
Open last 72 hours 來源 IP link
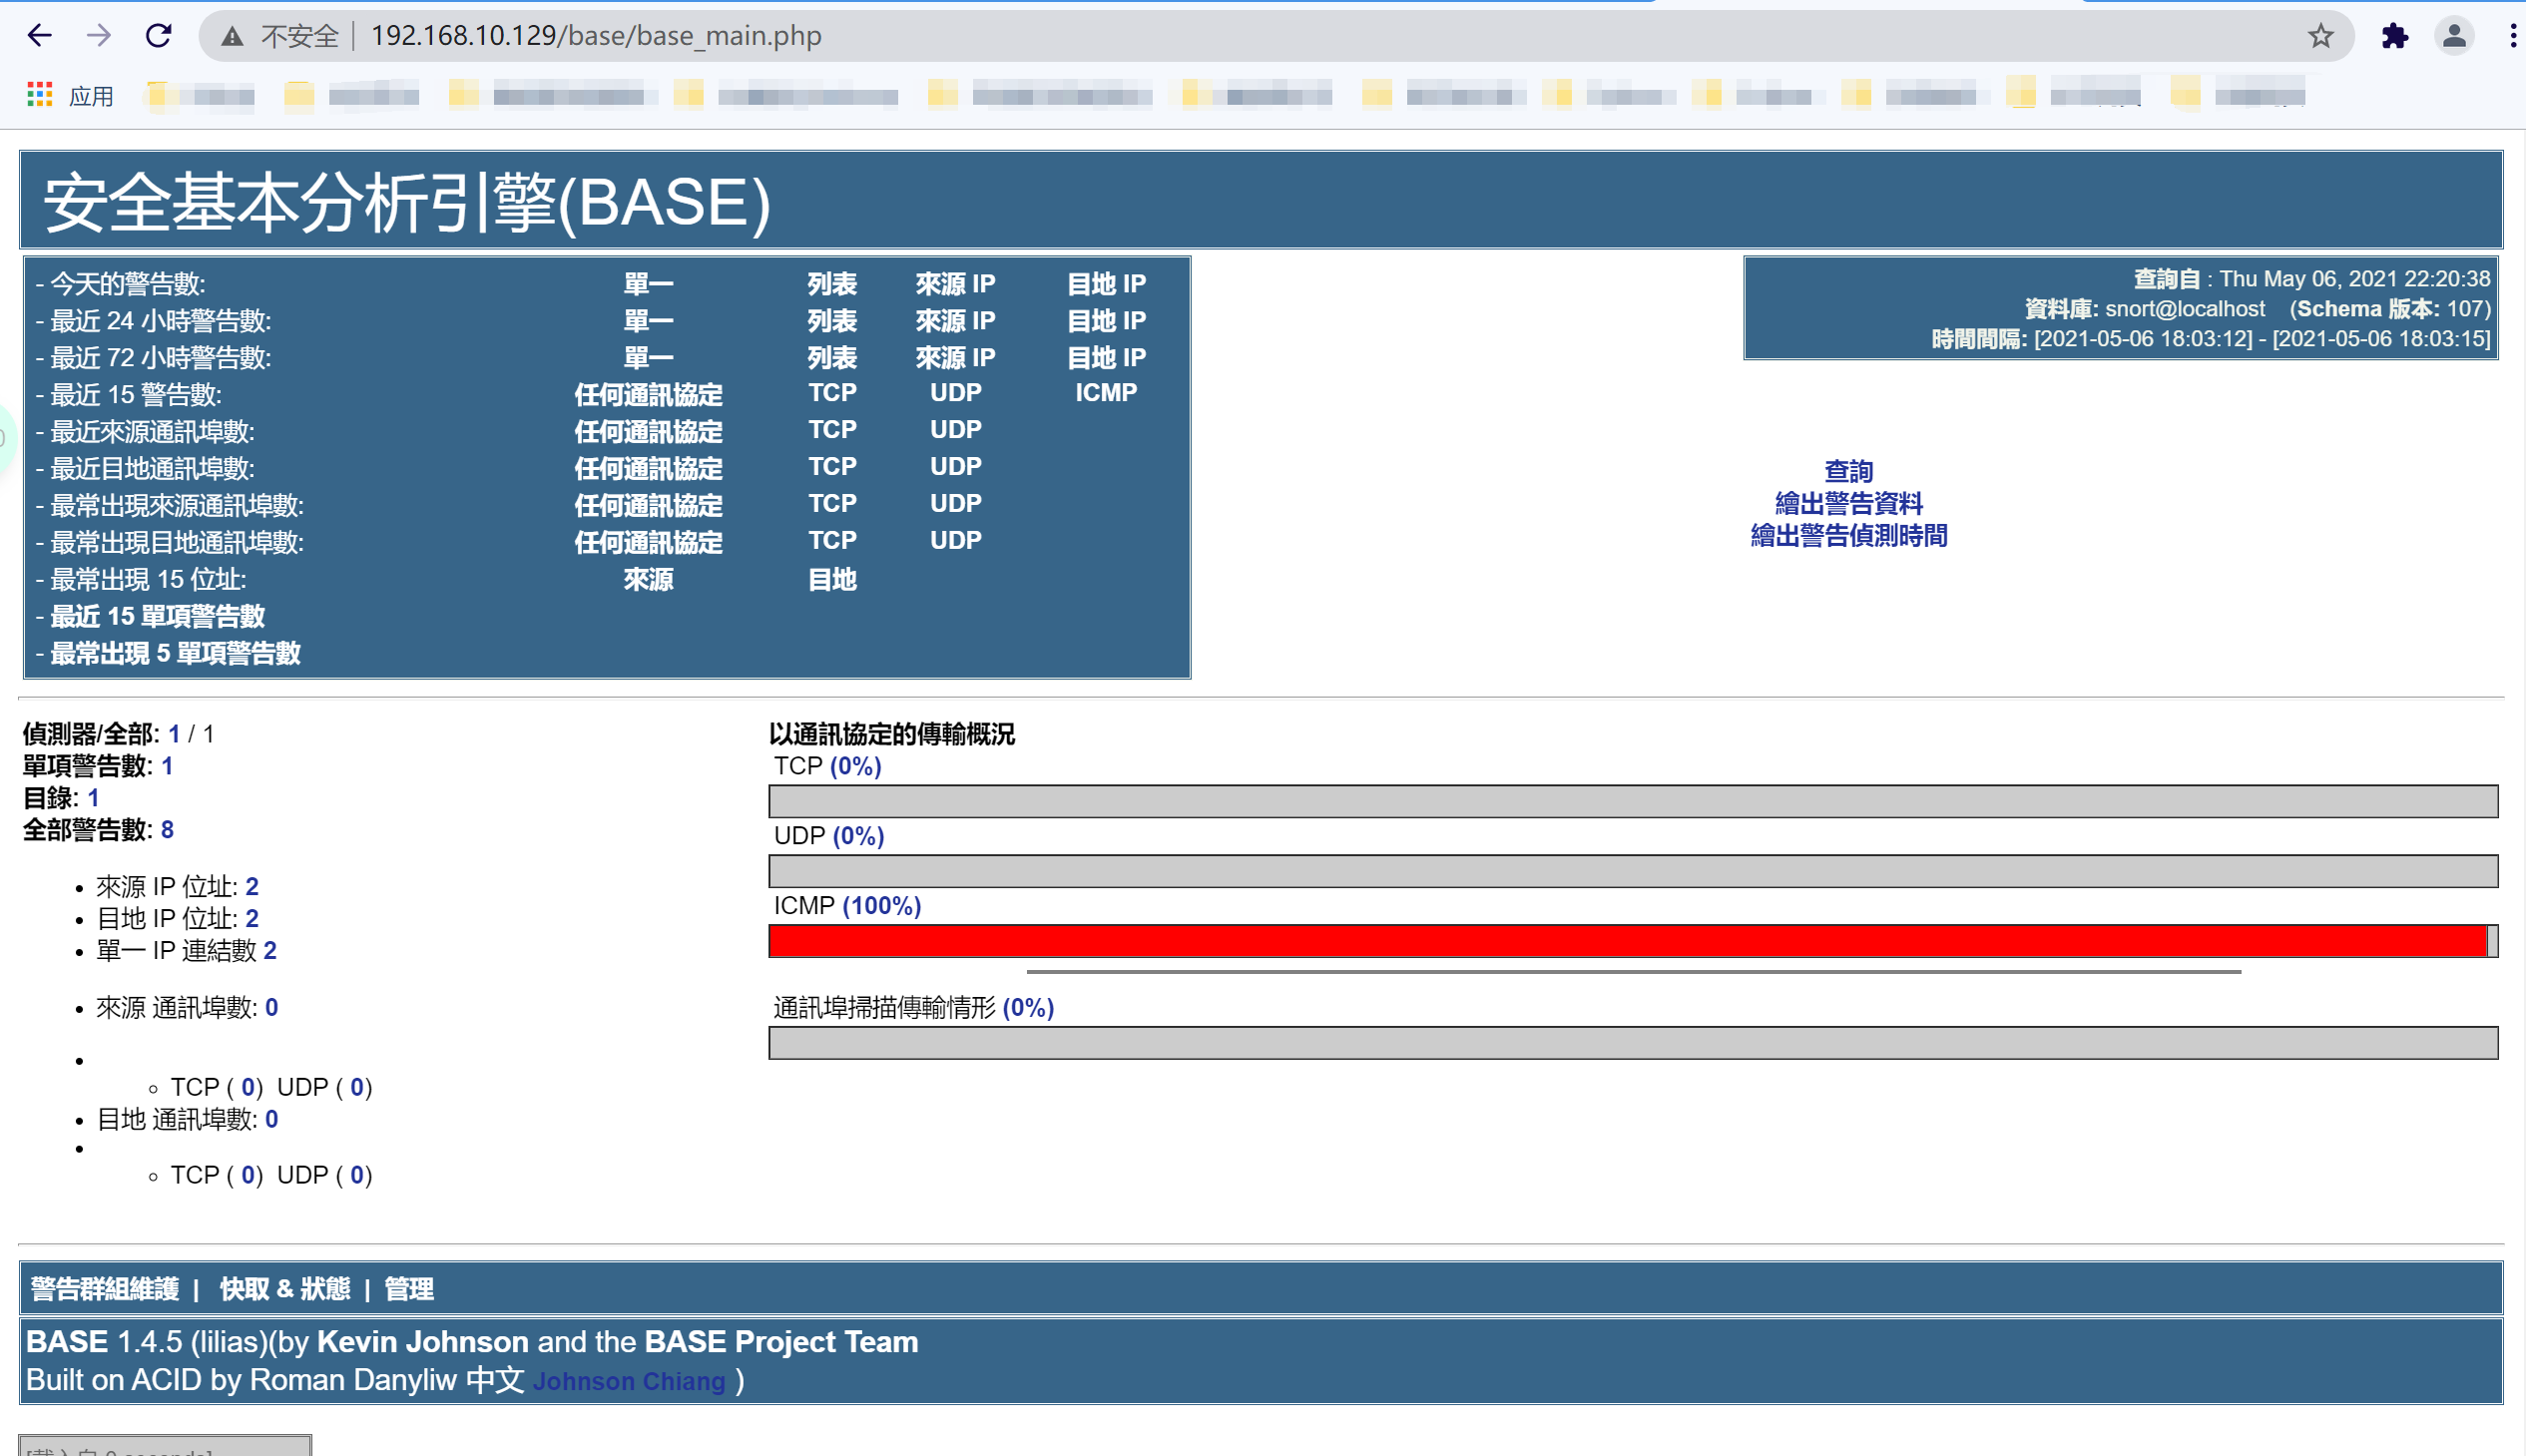point(955,358)
